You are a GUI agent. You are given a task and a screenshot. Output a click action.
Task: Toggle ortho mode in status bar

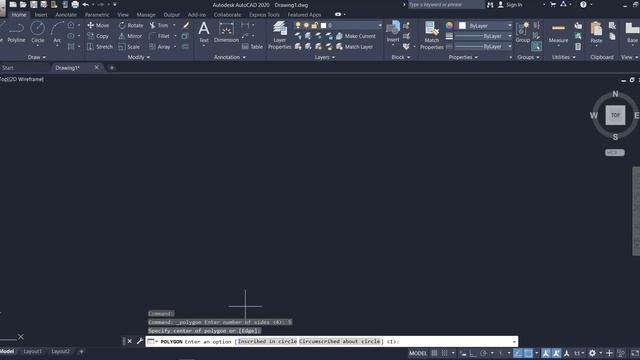coord(473,353)
